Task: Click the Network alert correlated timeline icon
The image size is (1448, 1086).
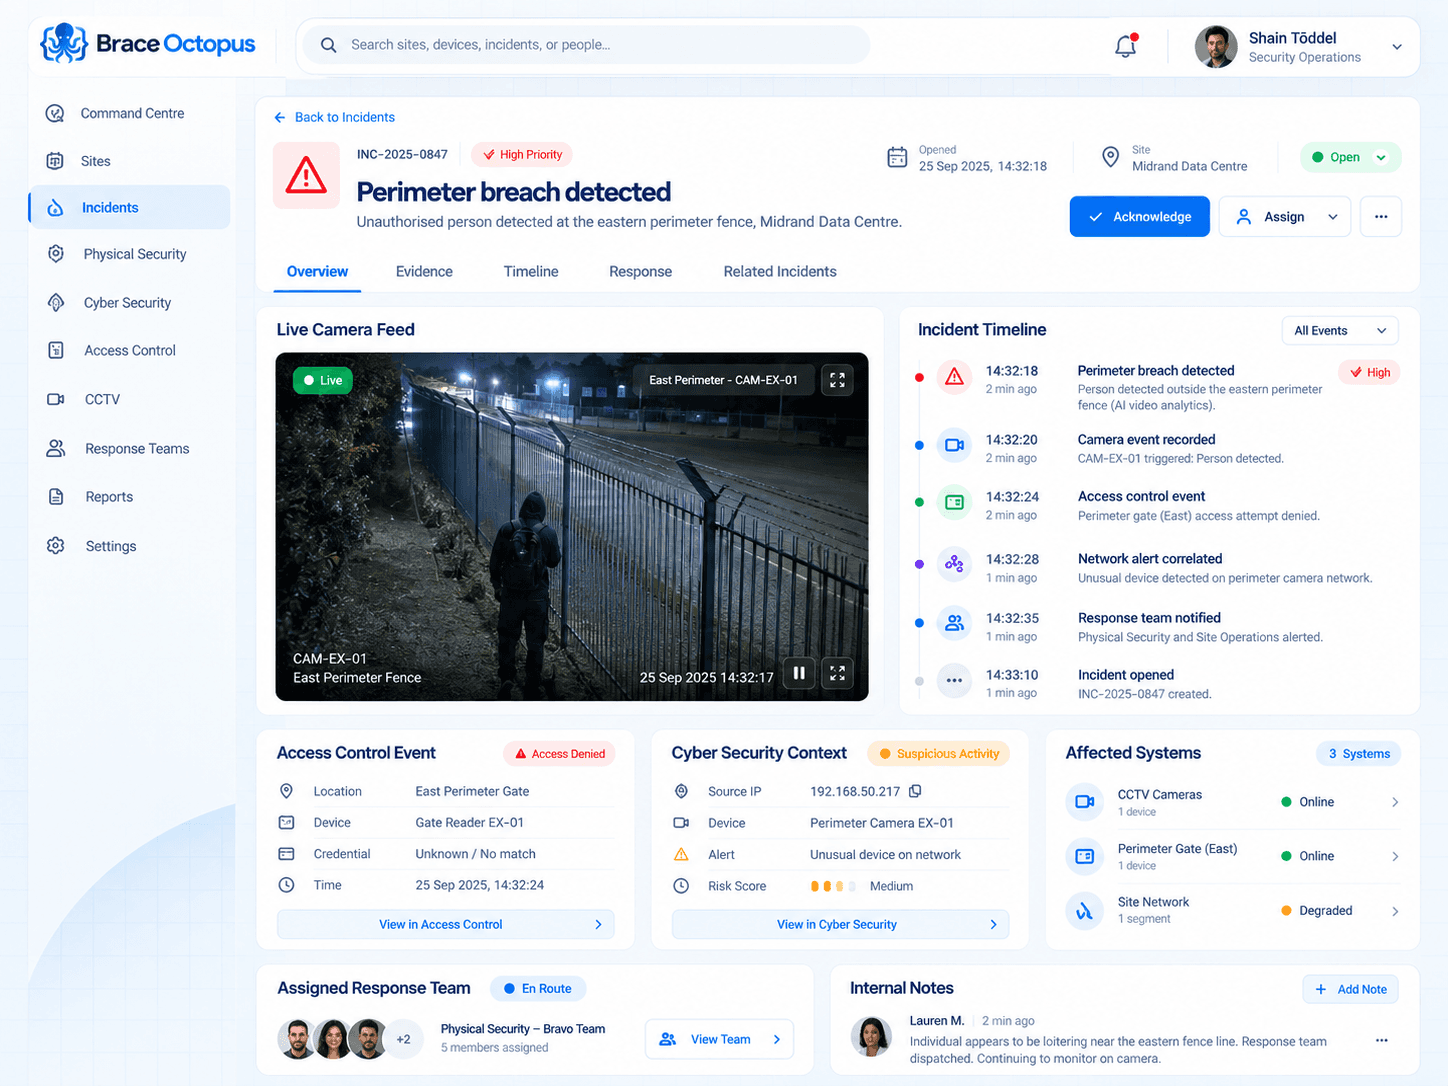Action: [x=954, y=564]
